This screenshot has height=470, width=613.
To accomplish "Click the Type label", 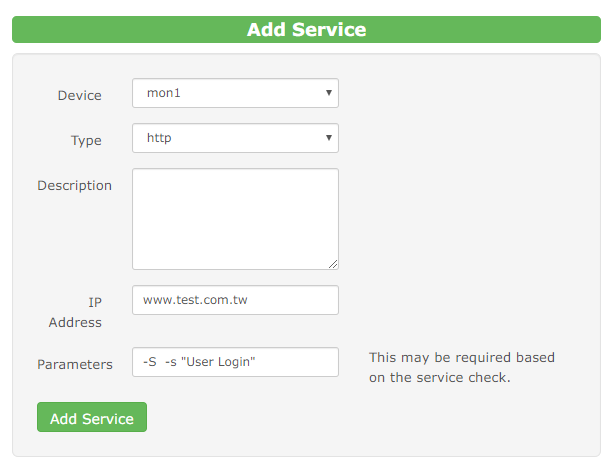I will [86, 140].
